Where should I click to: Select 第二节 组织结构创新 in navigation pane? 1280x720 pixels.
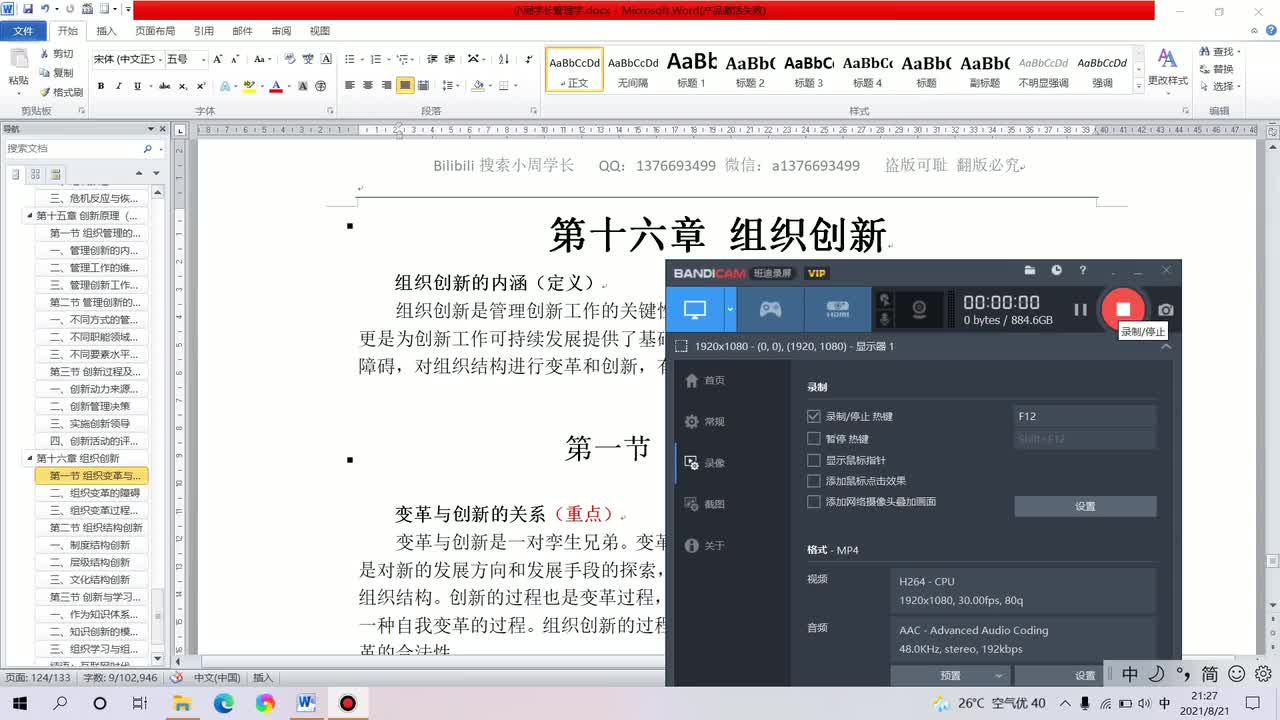[x=96, y=527]
